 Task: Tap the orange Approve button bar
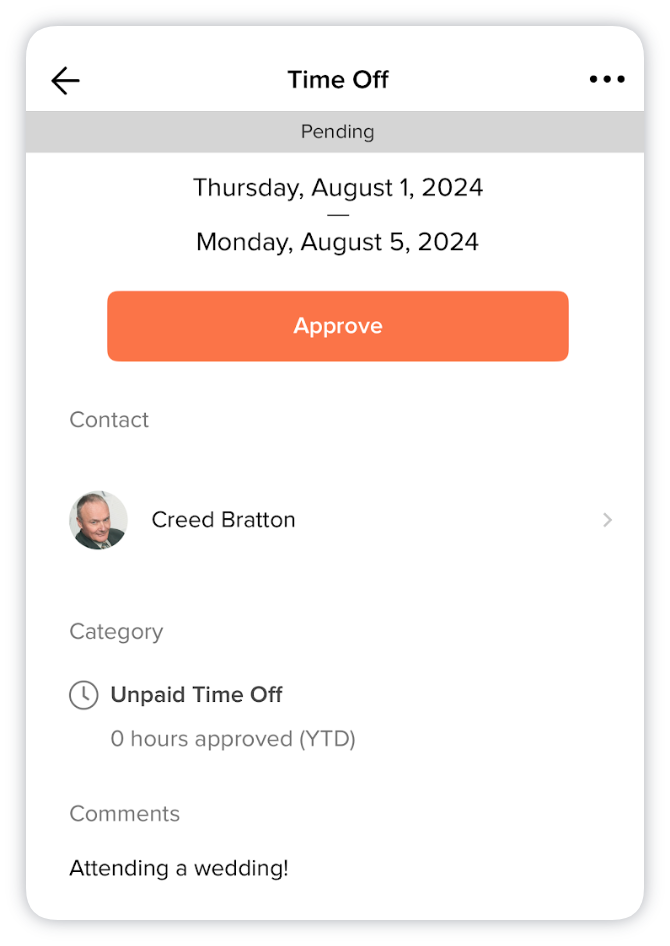coord(337,325)
